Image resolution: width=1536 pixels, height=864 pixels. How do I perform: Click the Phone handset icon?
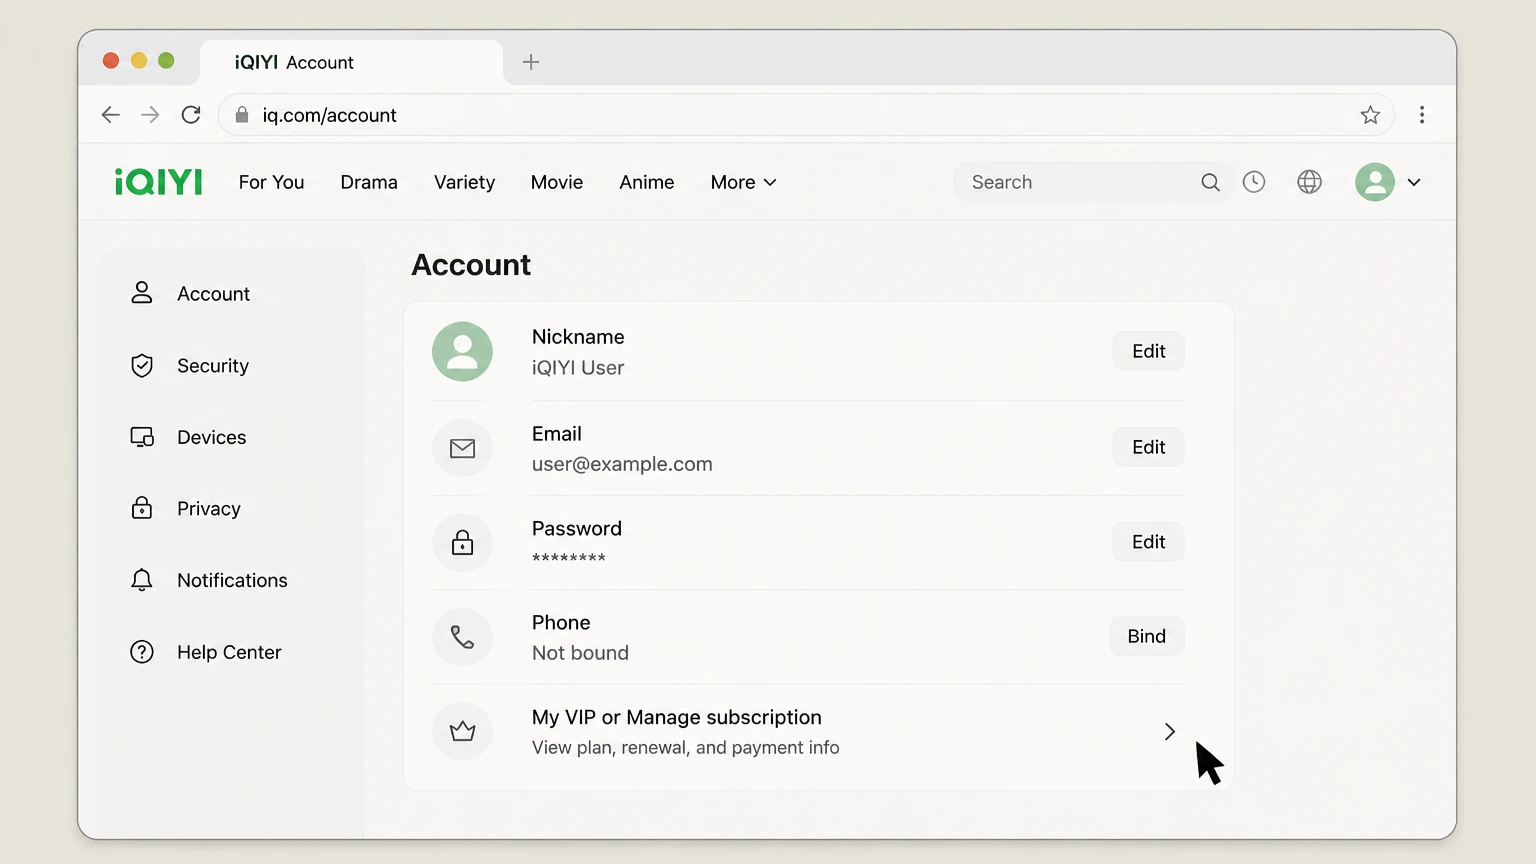click(462, 637)
